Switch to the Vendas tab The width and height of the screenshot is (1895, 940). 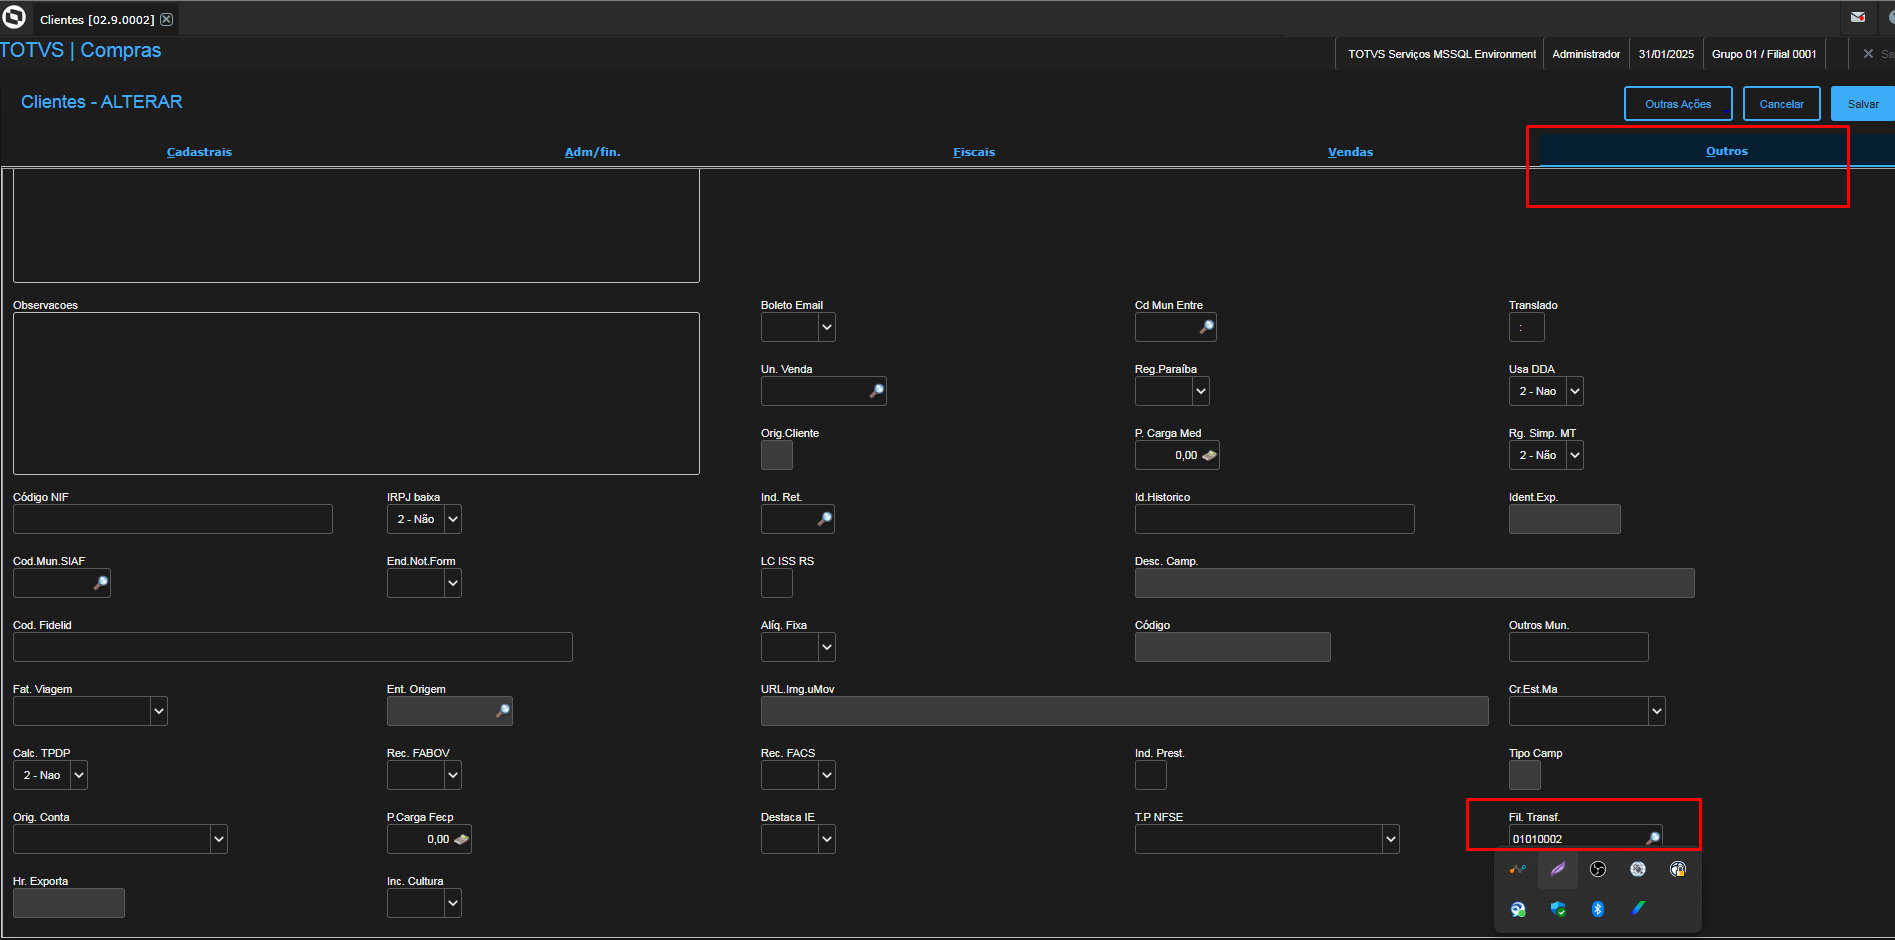(x=1350, y=152)
